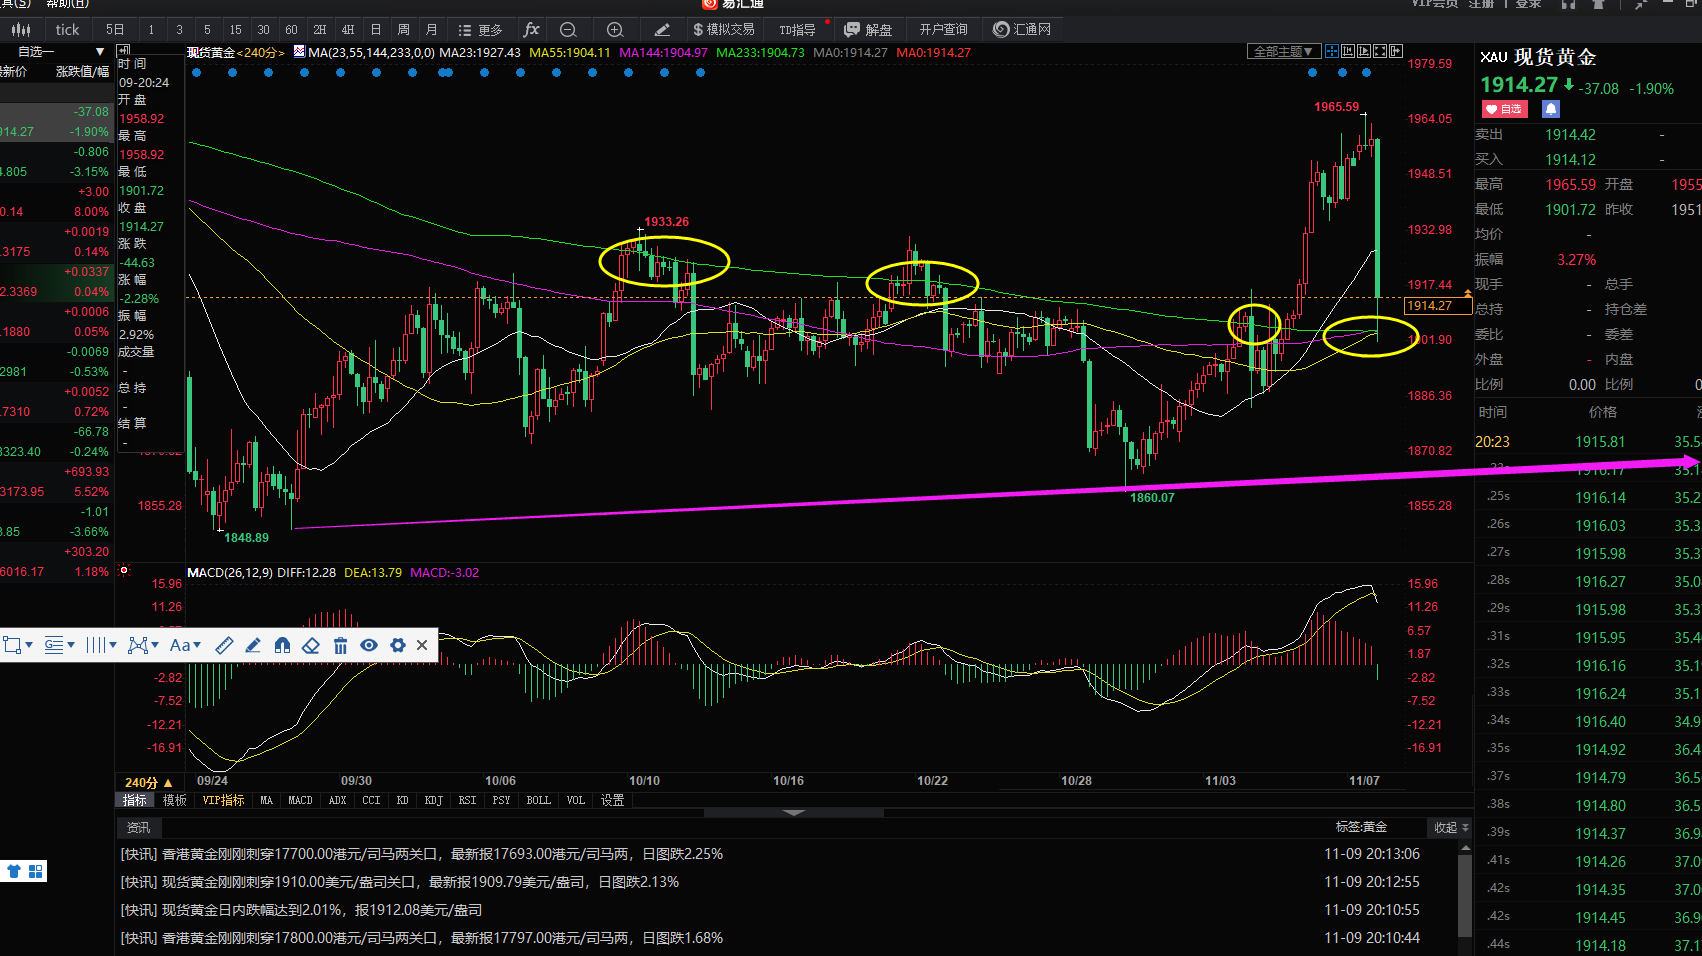Click the trash delete drawings icon
Screen dimensions: 1702x956
pos(340,645)
